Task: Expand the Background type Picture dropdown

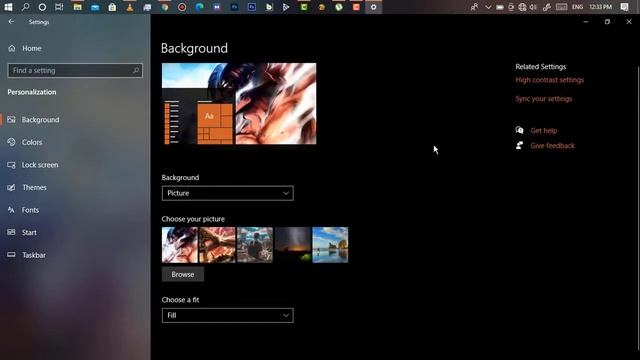Action: pyautogui.click(x=227, y=193)
